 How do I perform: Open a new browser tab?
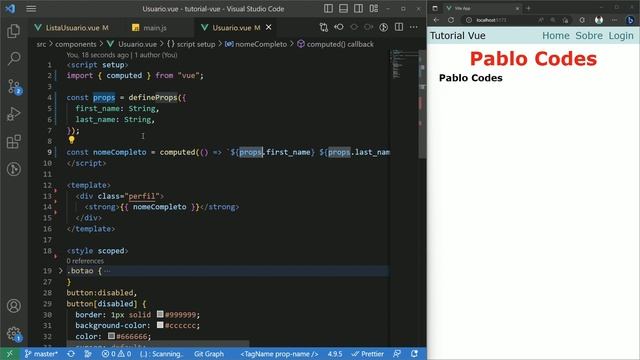pos(528,8)
